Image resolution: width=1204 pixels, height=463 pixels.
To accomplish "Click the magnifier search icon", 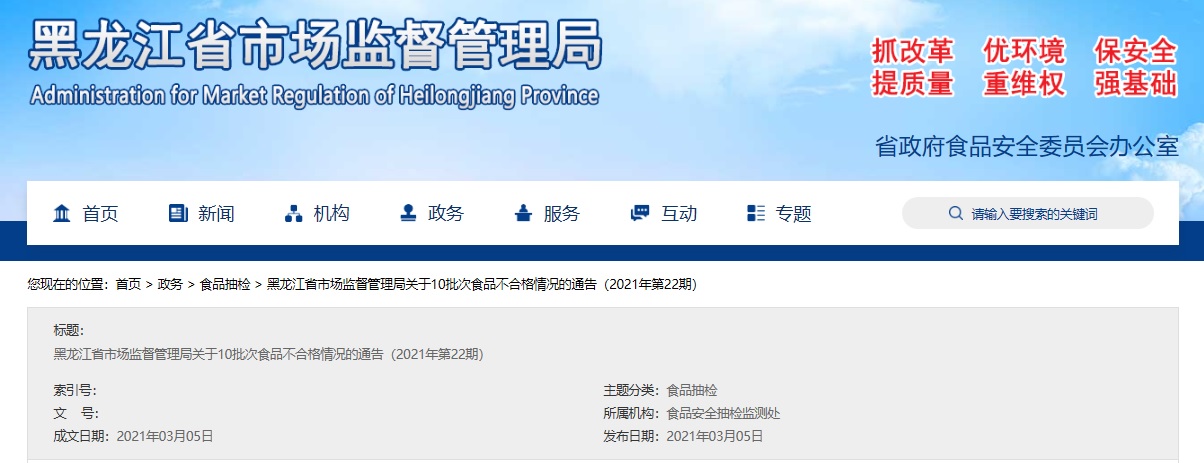I will tap(955, 213).
